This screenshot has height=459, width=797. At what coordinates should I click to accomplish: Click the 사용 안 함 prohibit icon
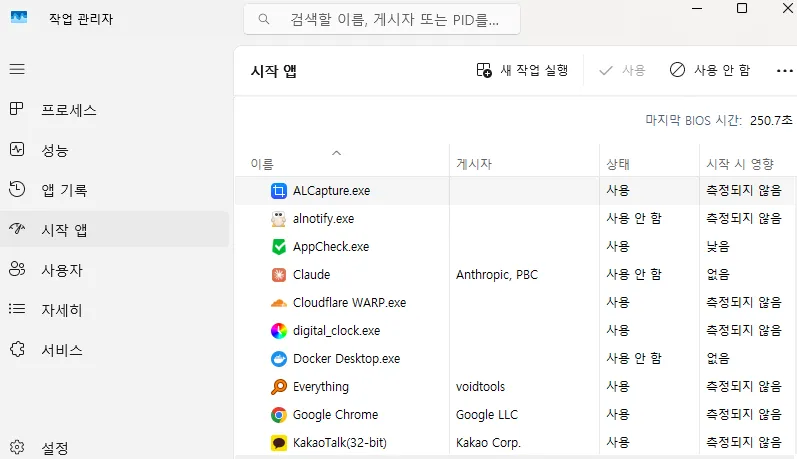coord(677,70)
